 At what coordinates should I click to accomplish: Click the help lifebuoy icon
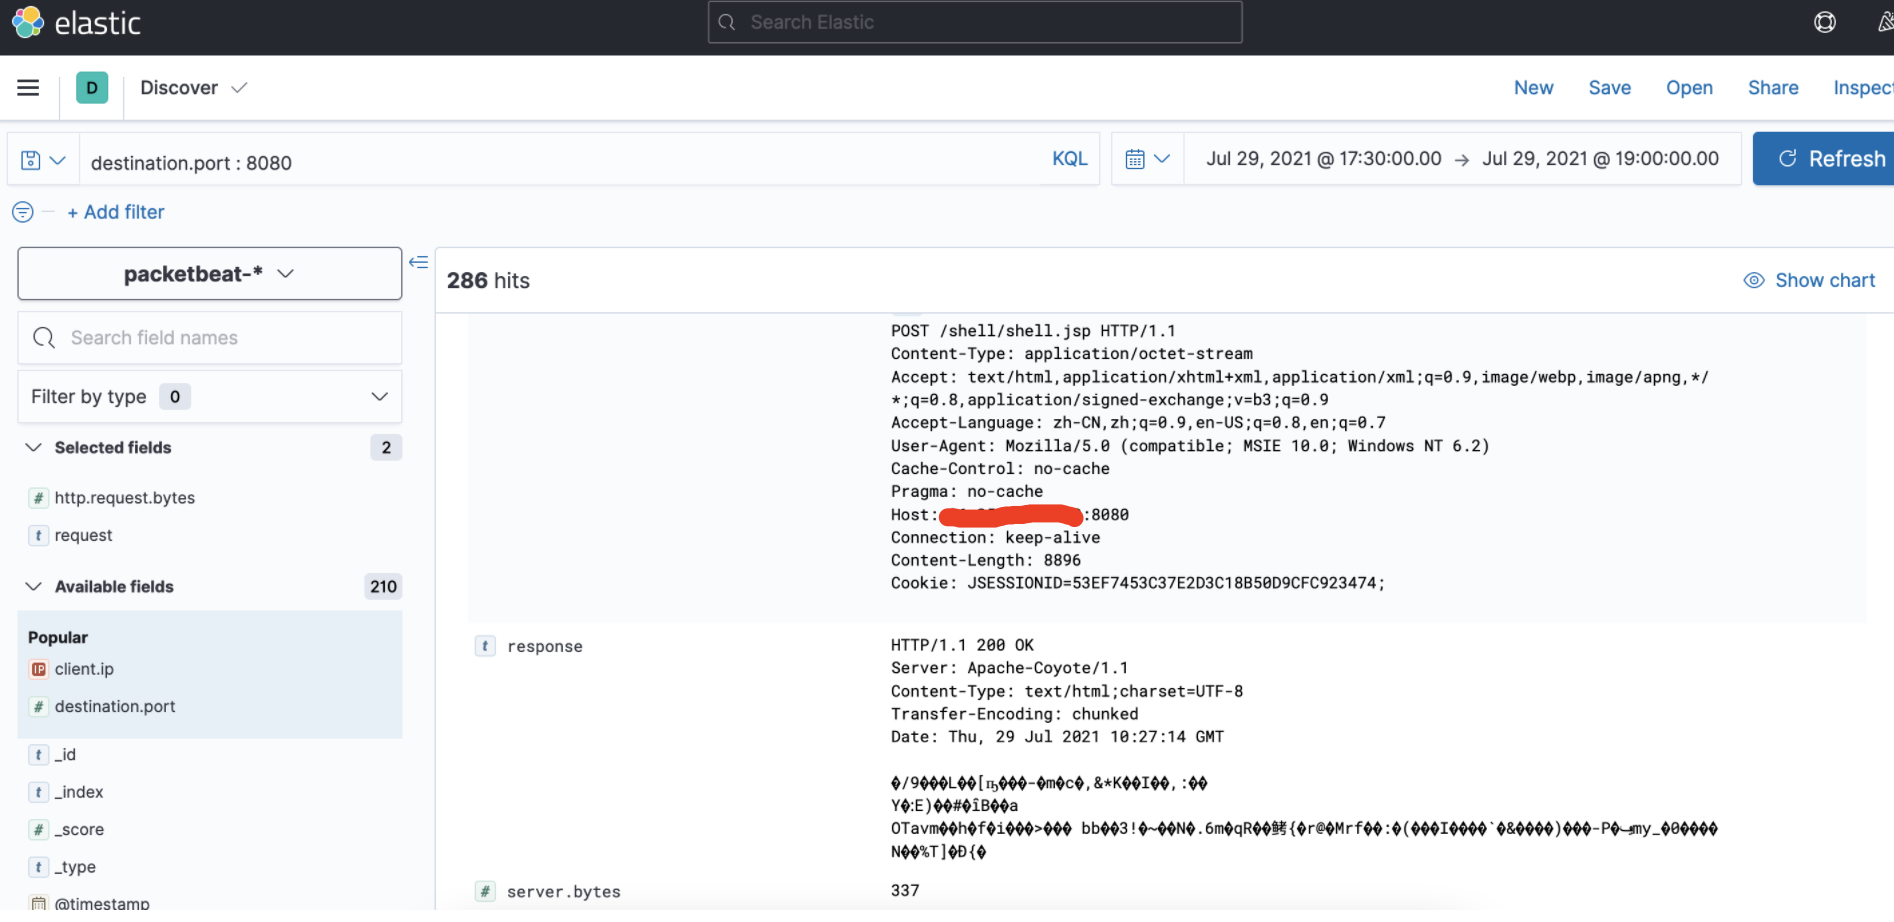(x=1825, y=22)
